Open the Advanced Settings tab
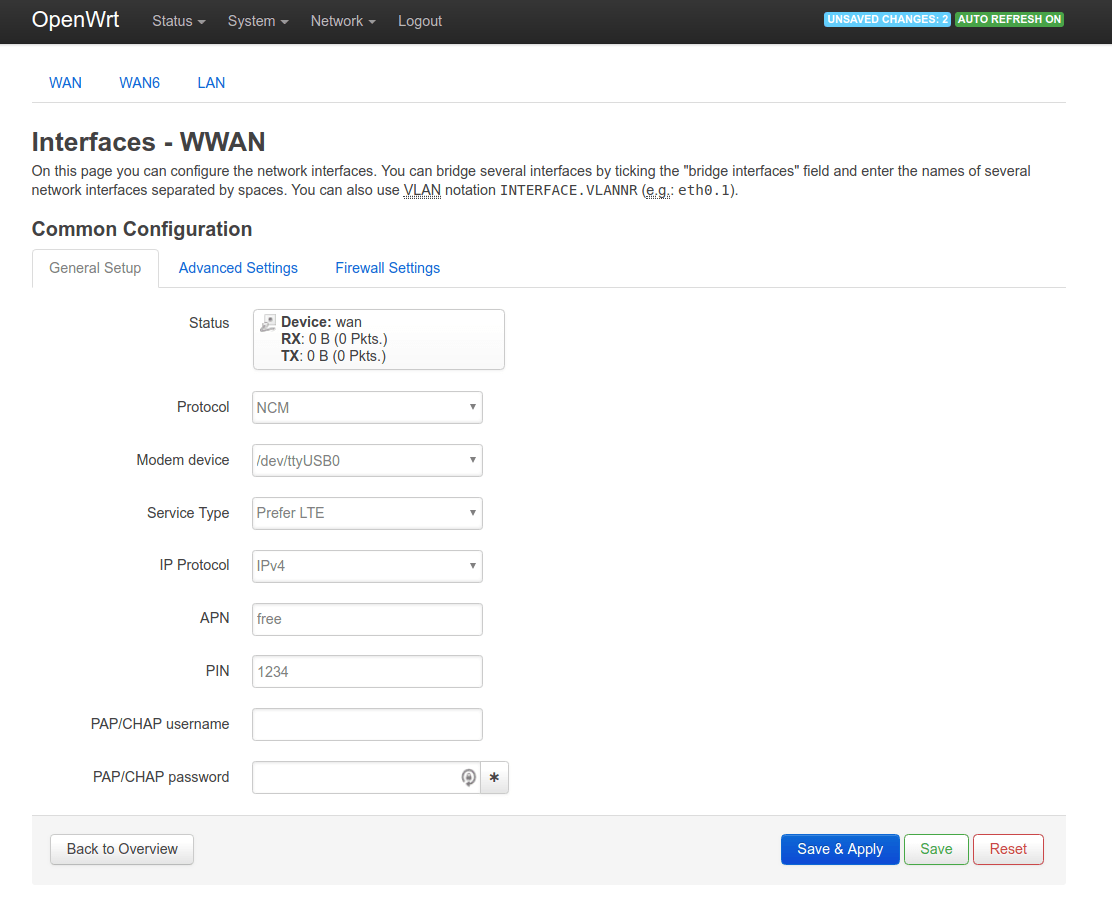Screen dimensions: 1112x902 point(238,268)
